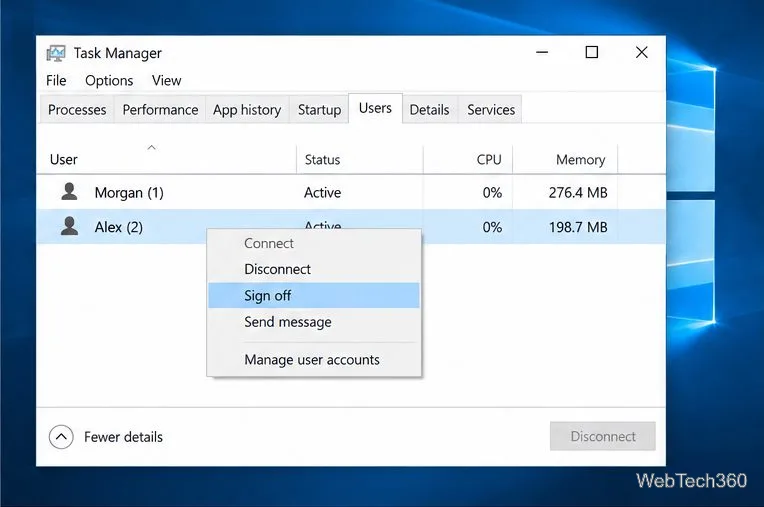Switch to the App history tab
Screen dimensions: 764x507
click(x=247, y=110)
